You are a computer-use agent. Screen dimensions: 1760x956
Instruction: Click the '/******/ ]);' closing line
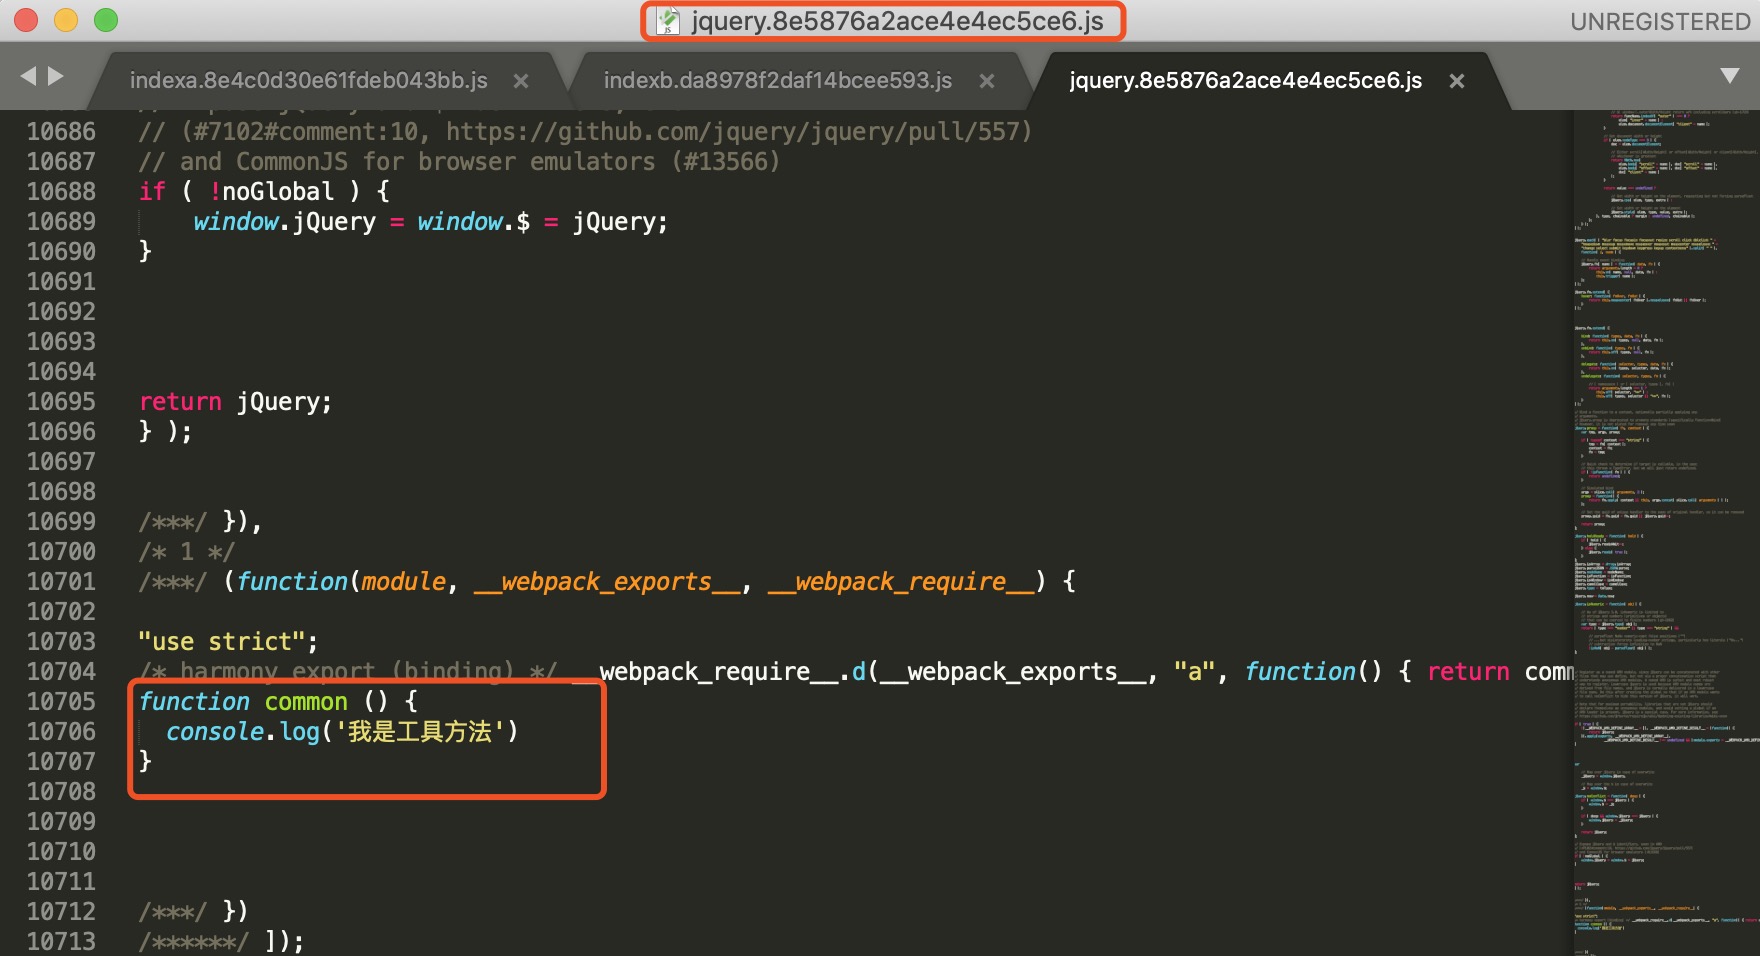(x=221, y=941)
